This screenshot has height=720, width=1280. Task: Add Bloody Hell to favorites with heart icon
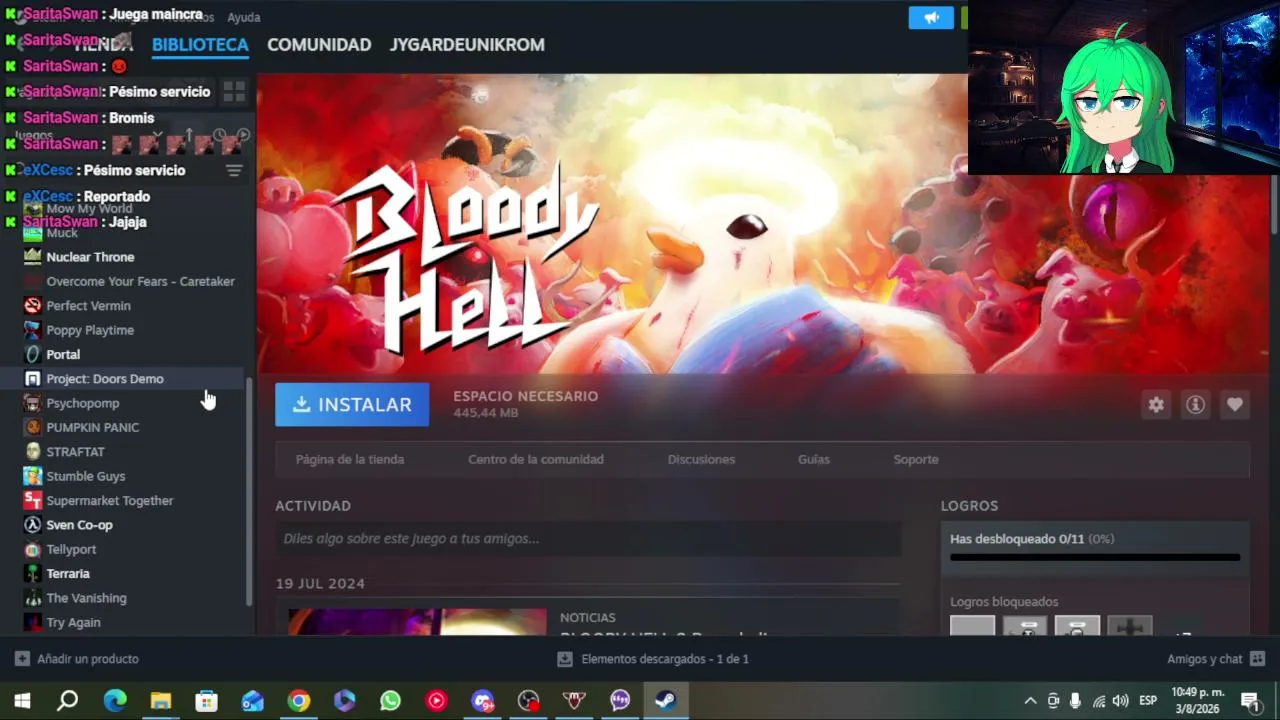(1235, 405)
